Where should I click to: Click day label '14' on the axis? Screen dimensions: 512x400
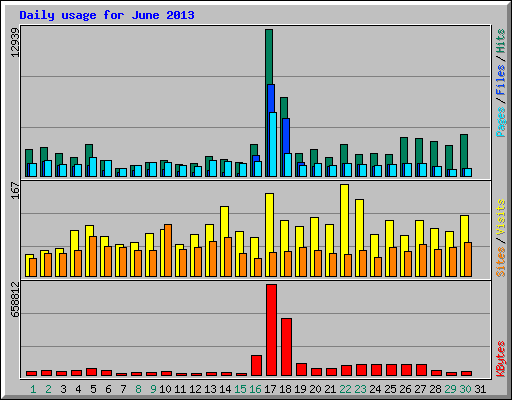coord(225,389)
